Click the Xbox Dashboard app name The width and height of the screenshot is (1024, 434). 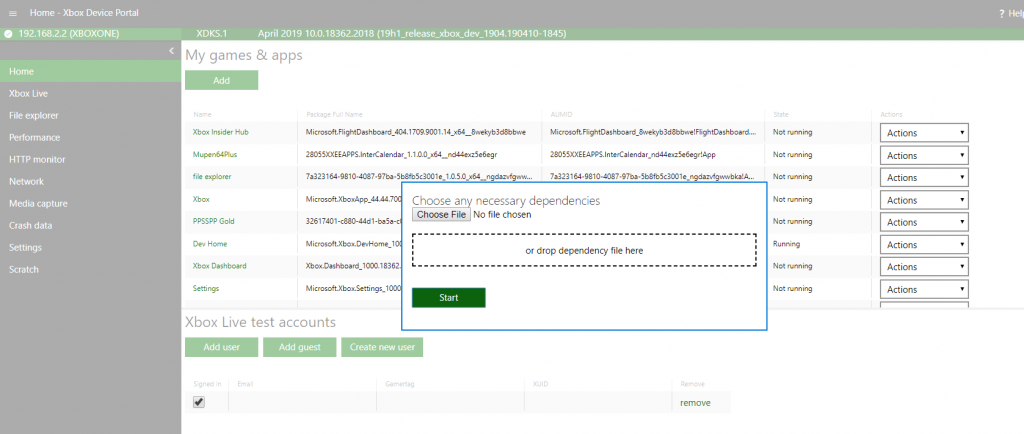tap(219, 266)
